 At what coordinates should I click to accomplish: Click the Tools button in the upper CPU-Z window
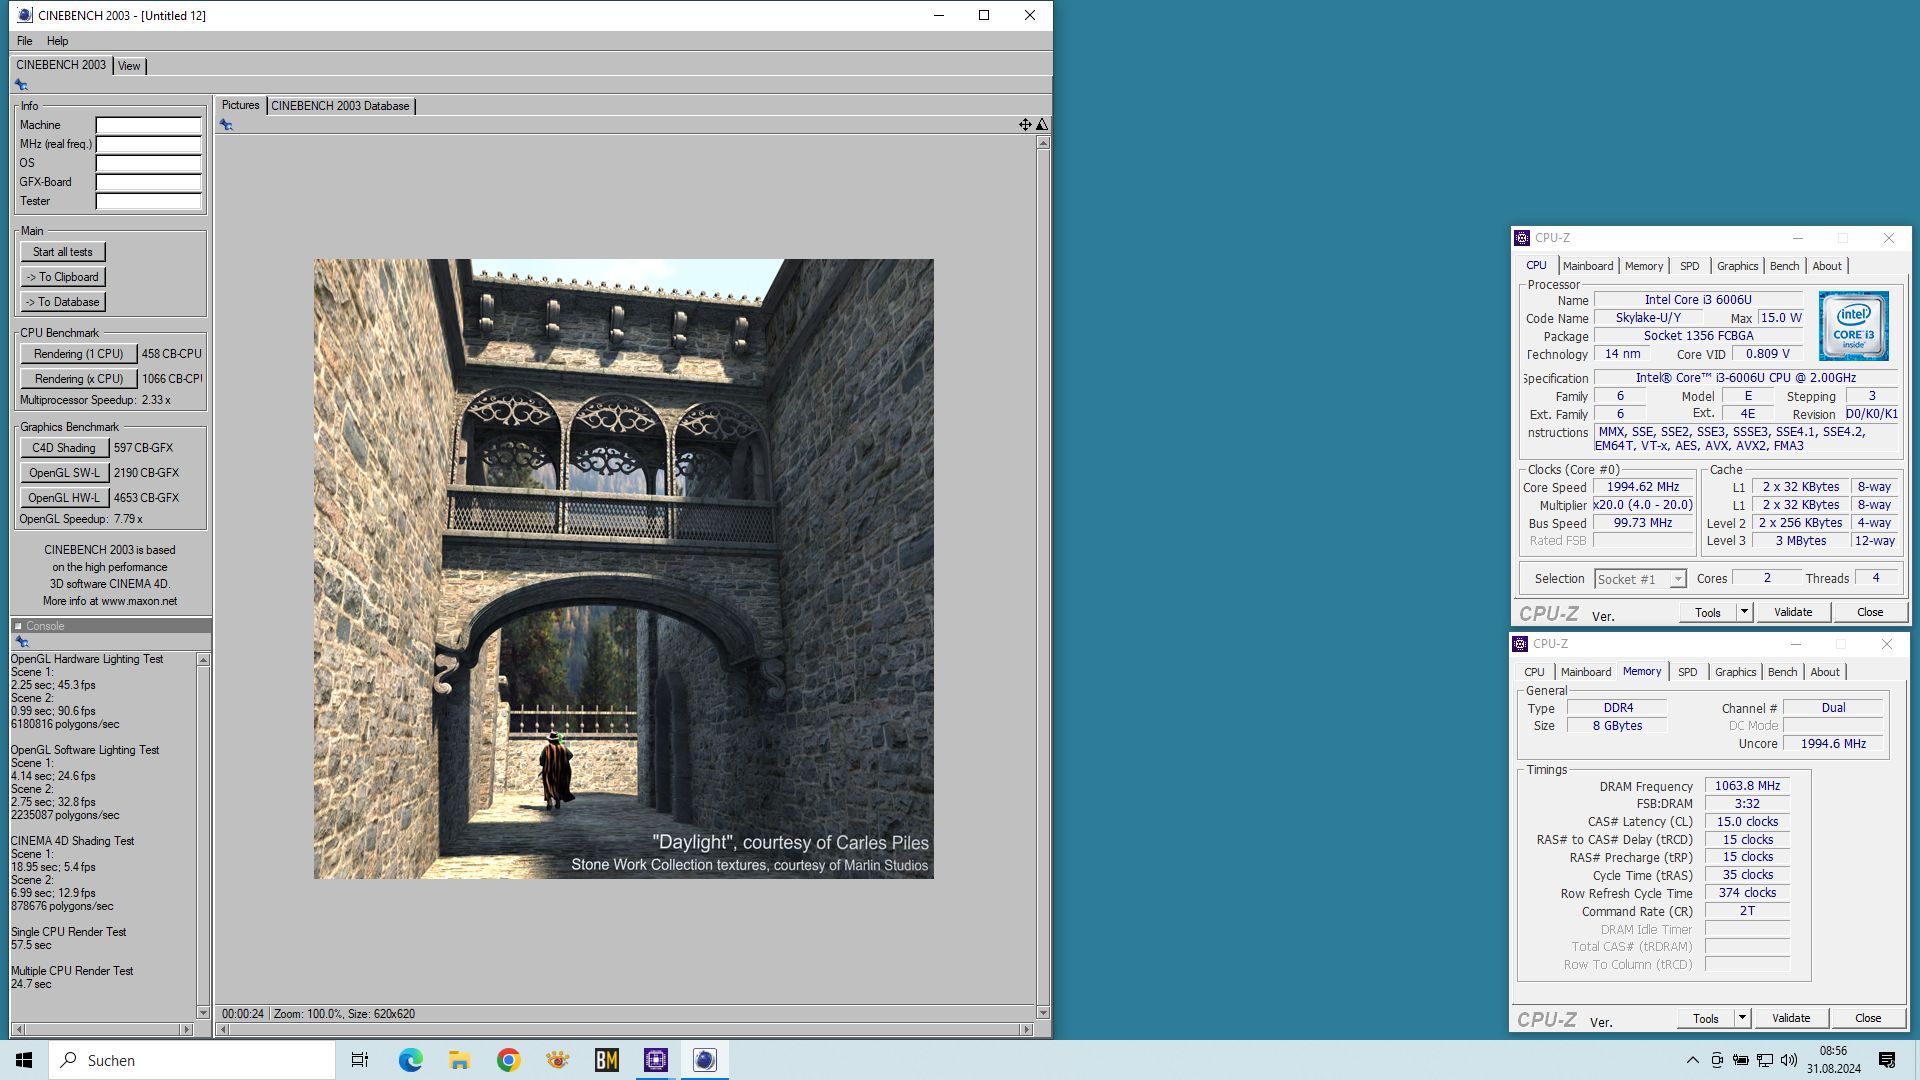(x=1707, y=612)
